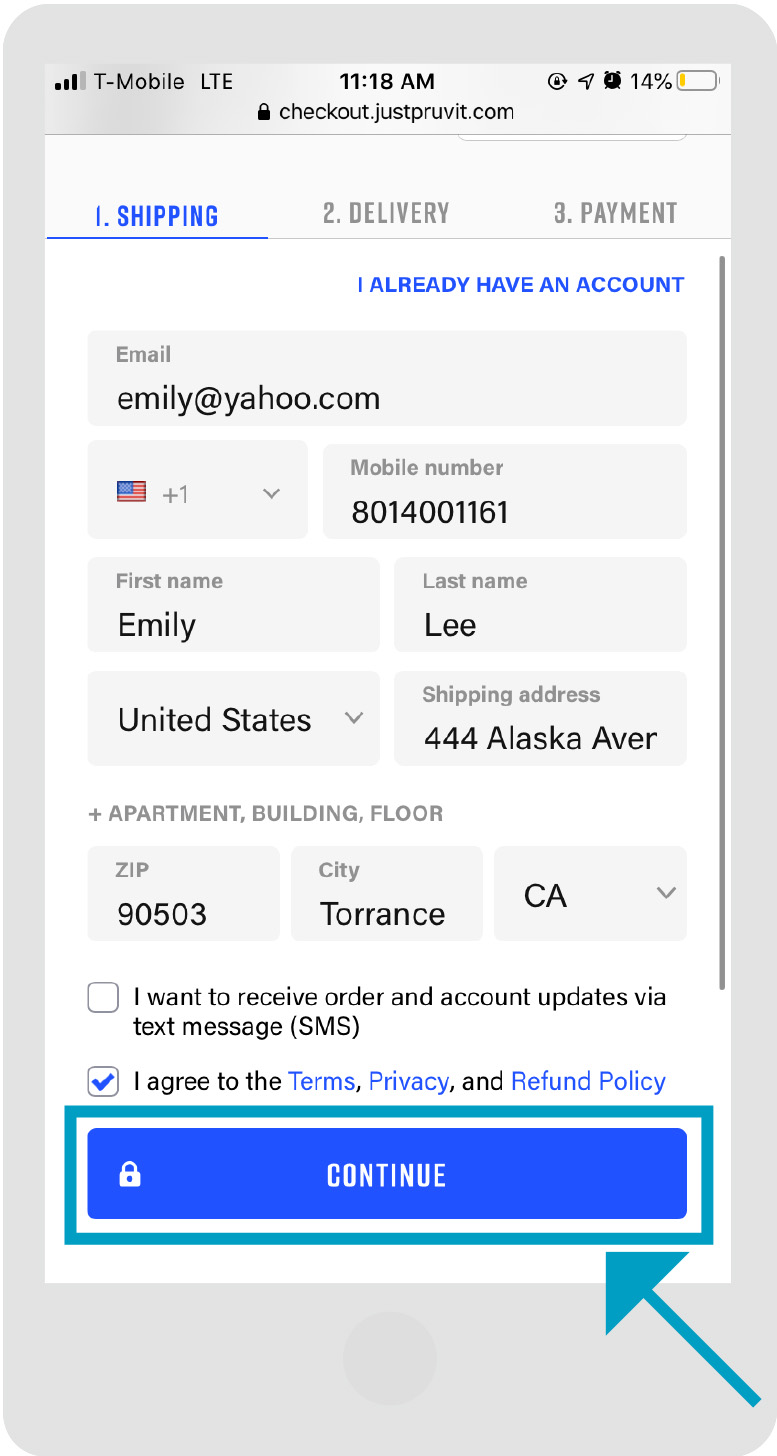Tap the cellular signal bars icon
This screenshot has height=1456, width=777.
(x=71, y=82)
